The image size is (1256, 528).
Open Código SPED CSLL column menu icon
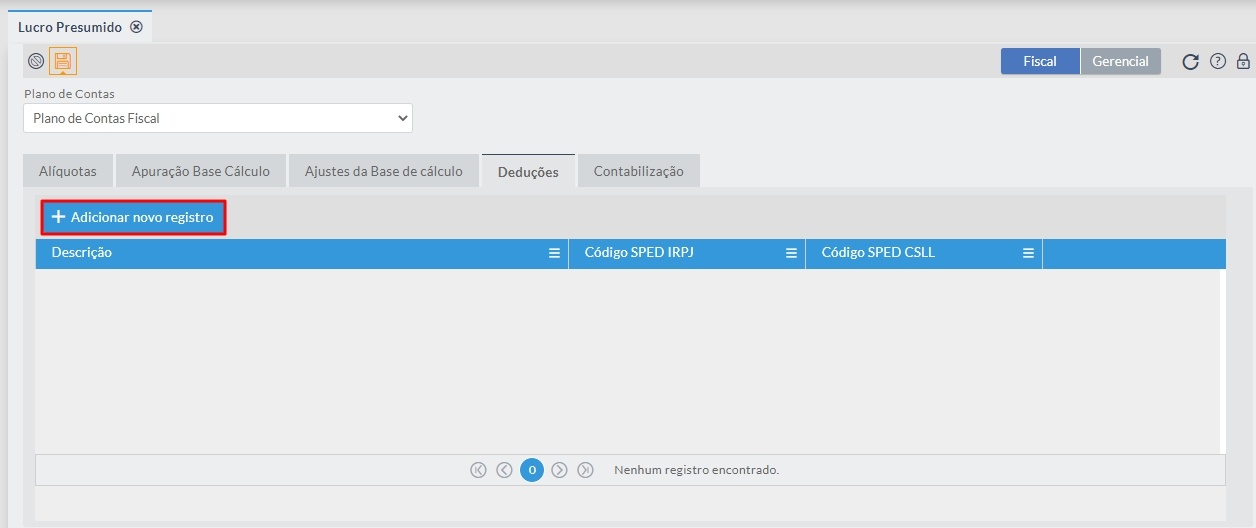[x=1028, y=253]
